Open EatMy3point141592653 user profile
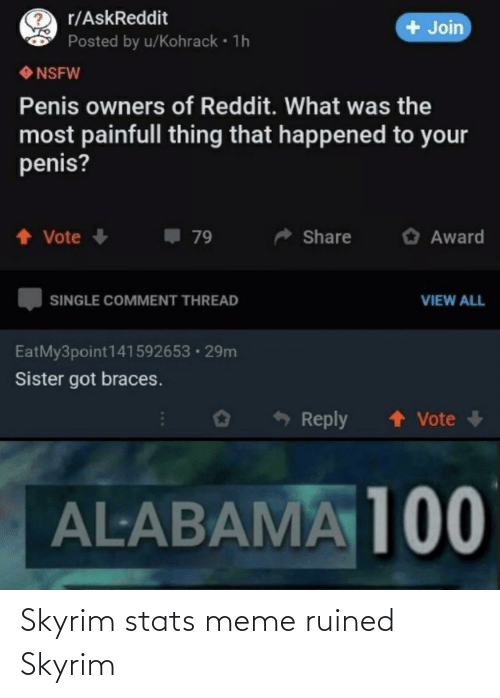This screenshot has height=698, width=500. (x=103, y=352)
